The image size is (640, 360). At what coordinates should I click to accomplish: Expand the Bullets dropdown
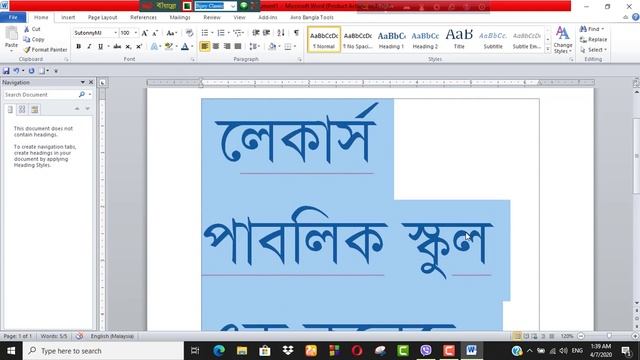click(212, 33)
